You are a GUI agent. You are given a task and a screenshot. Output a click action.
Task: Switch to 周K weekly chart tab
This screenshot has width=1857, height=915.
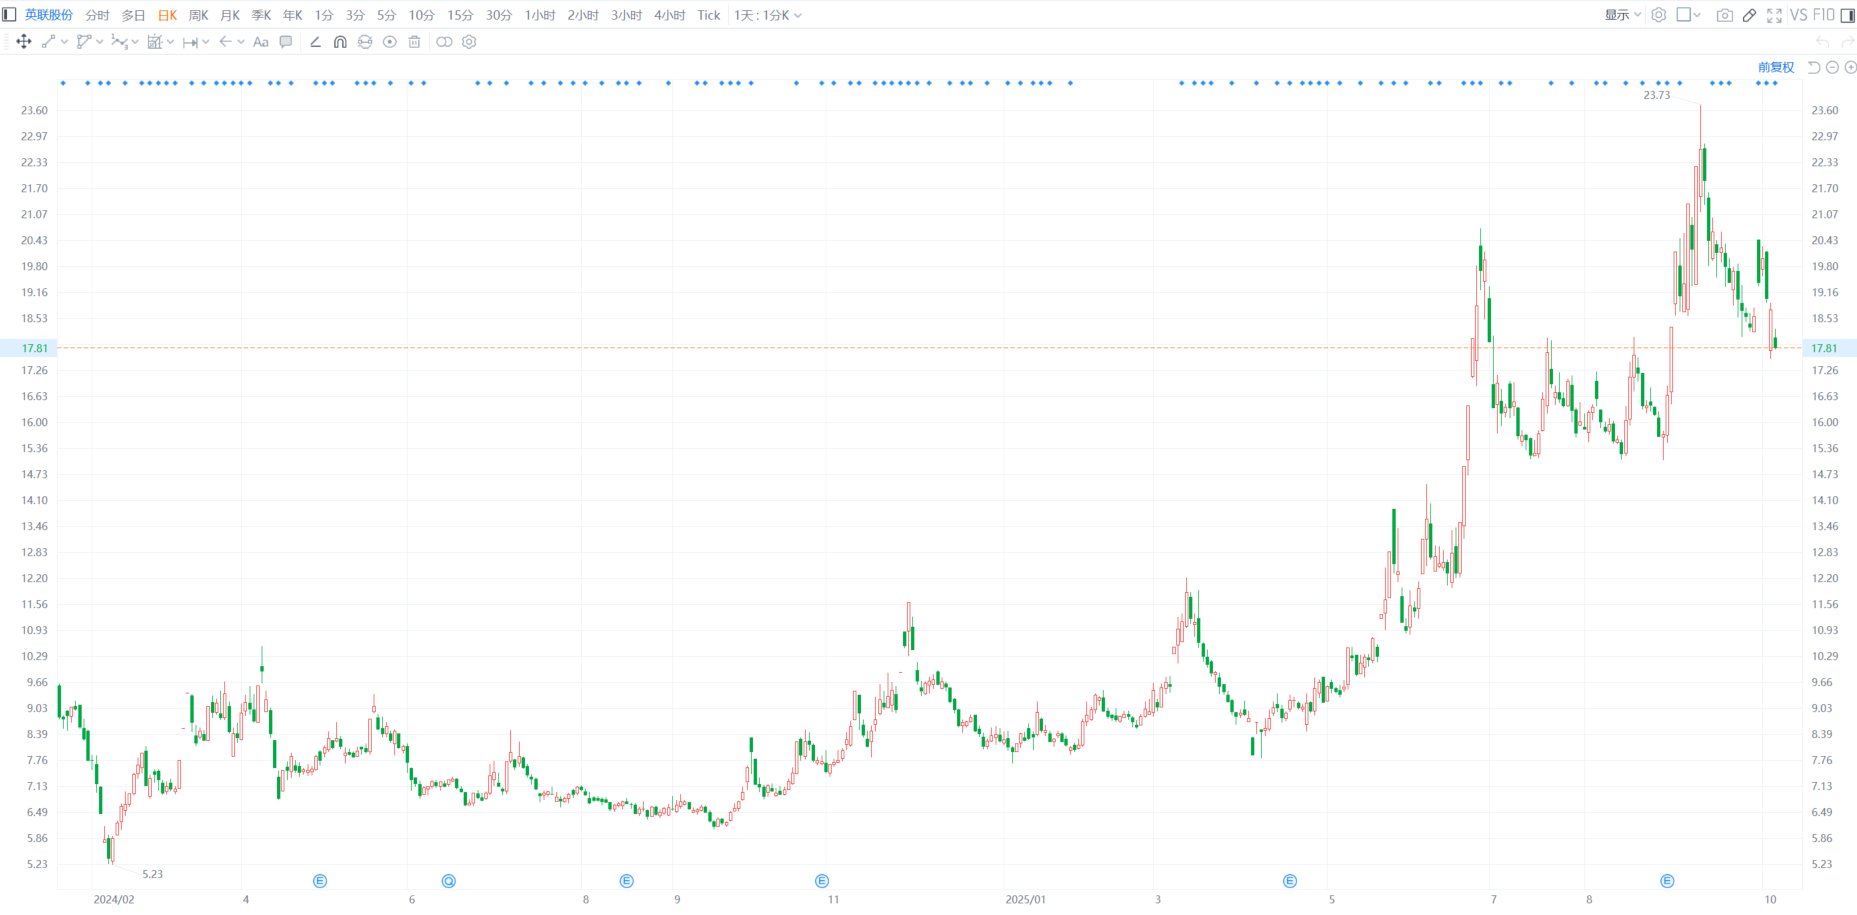[198, 15]
